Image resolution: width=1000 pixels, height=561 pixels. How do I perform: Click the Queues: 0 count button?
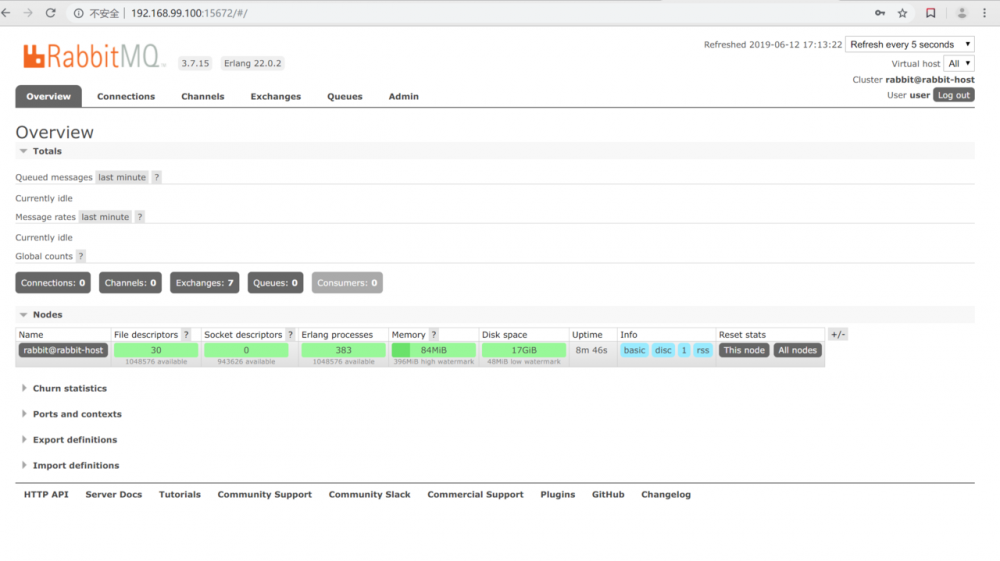point(276,283)
